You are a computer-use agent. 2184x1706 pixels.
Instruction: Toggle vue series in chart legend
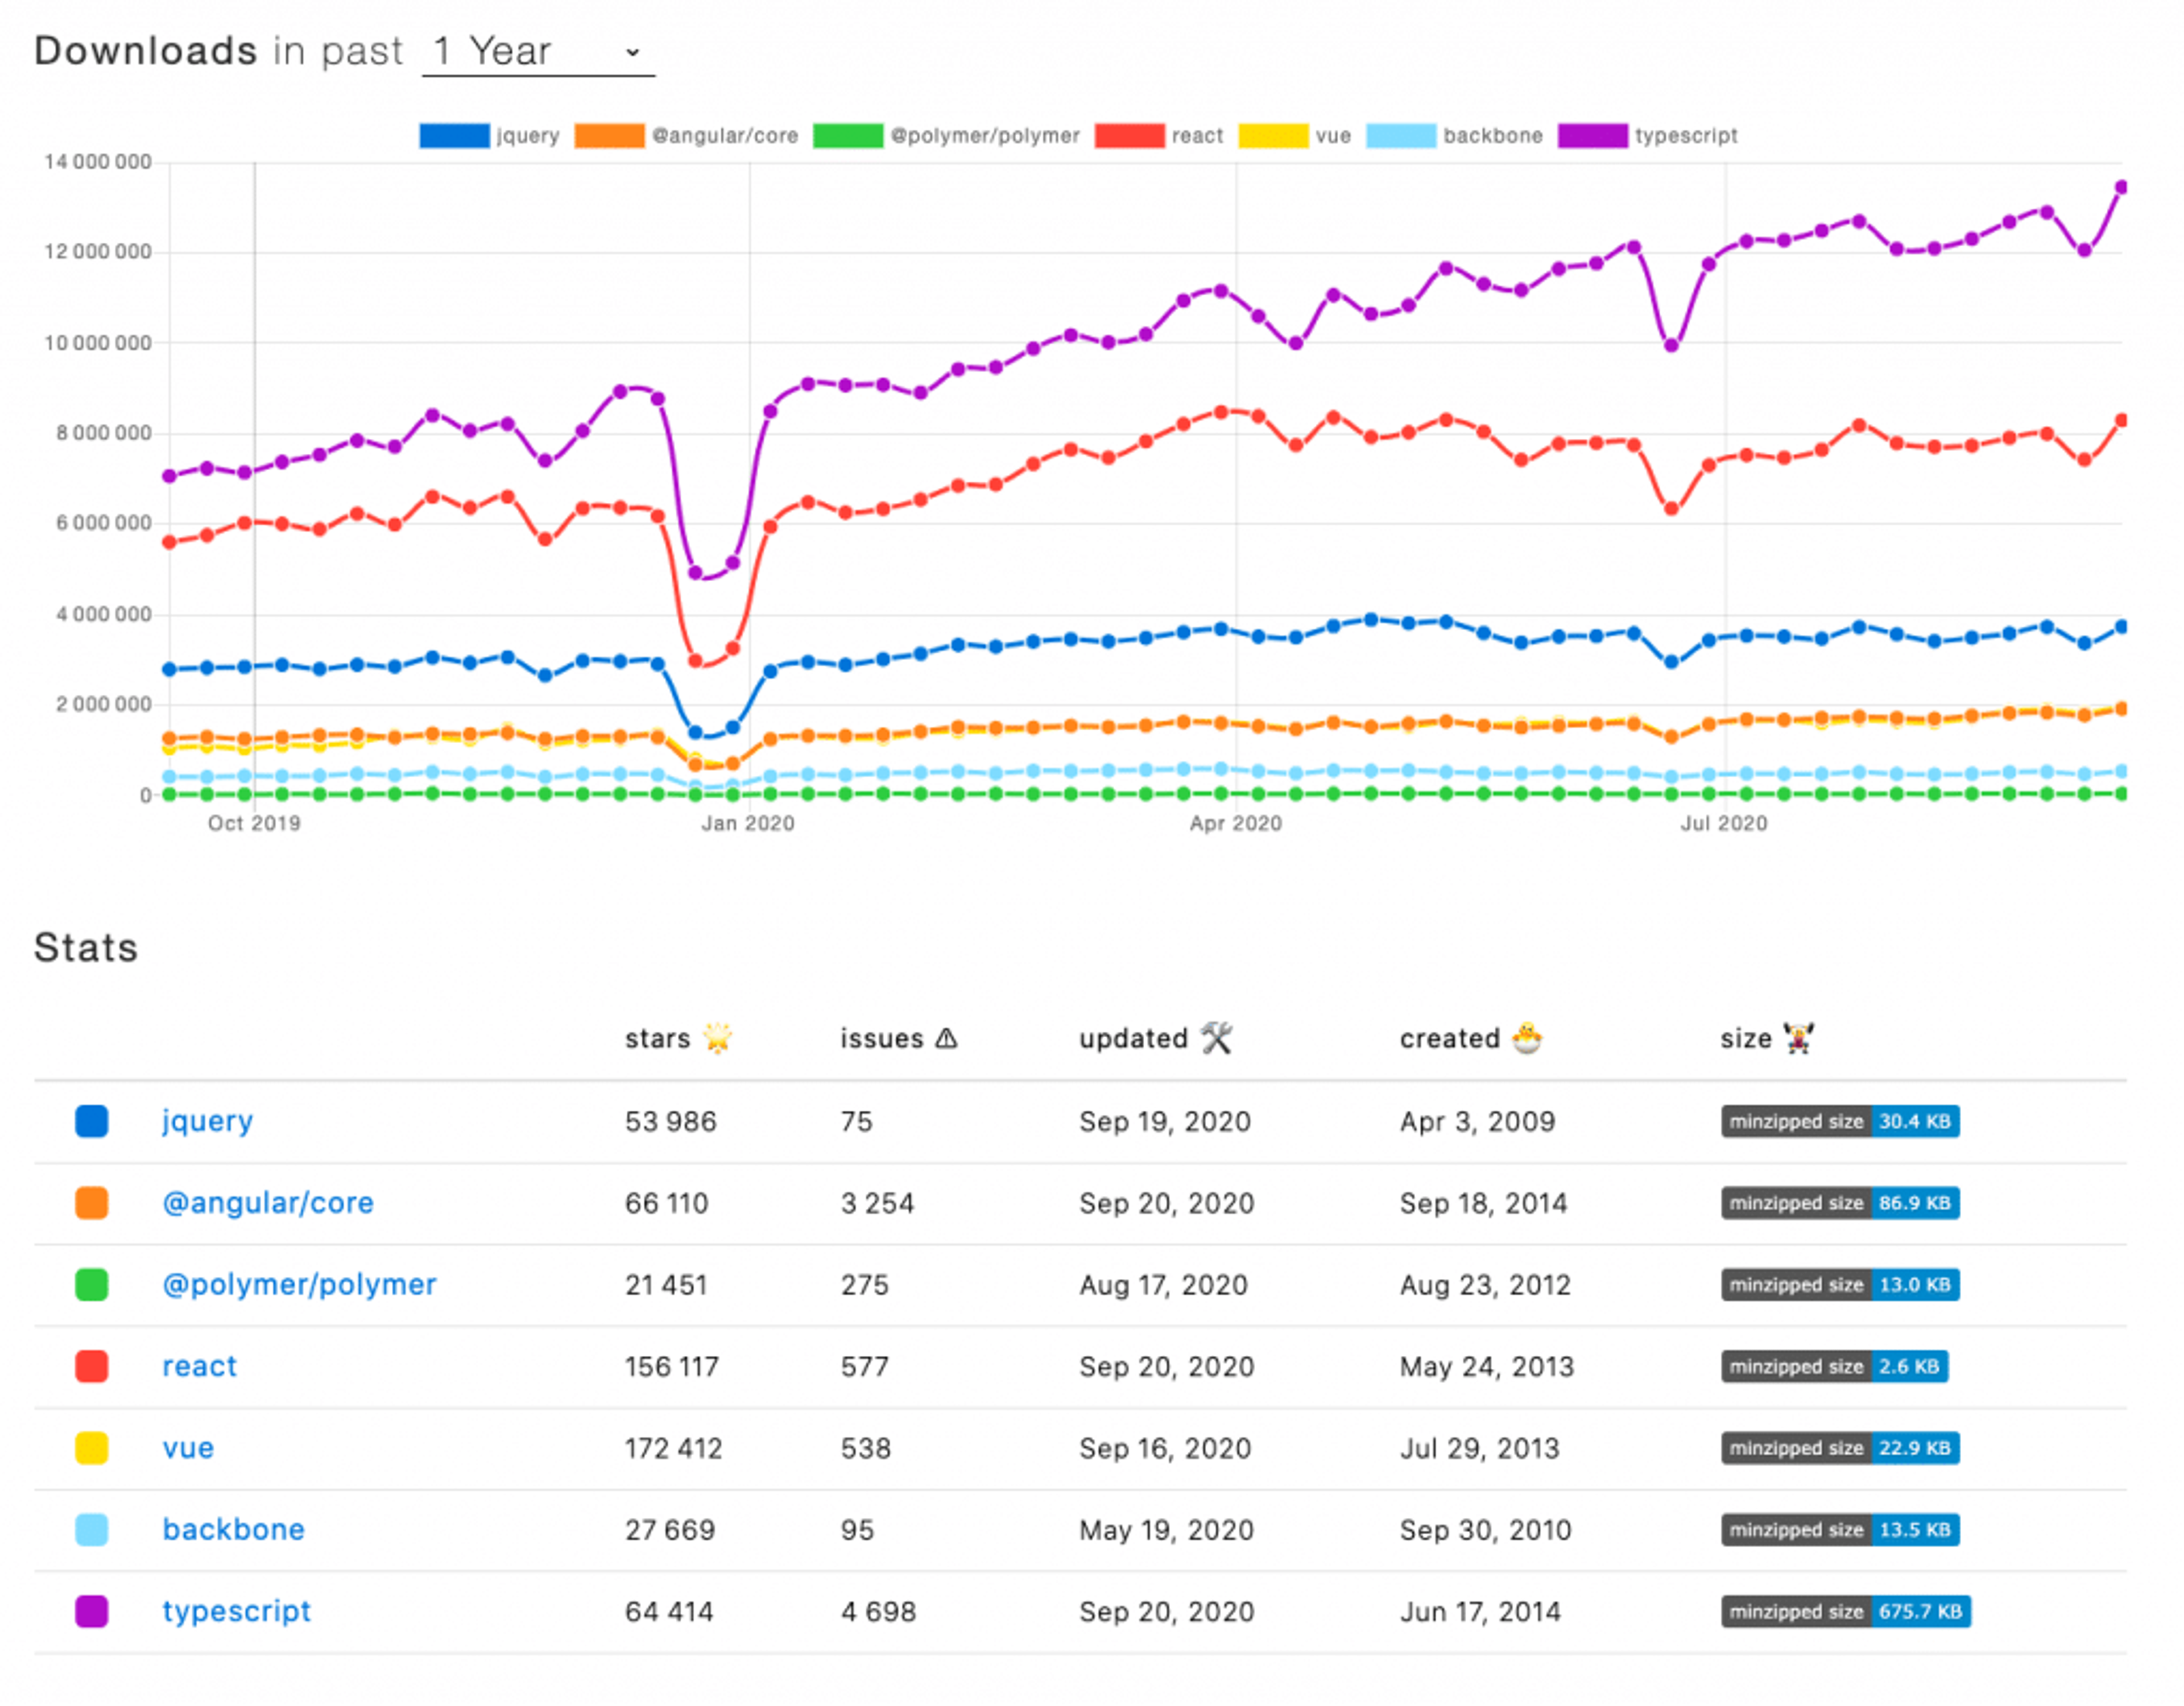pos(1294,136)
